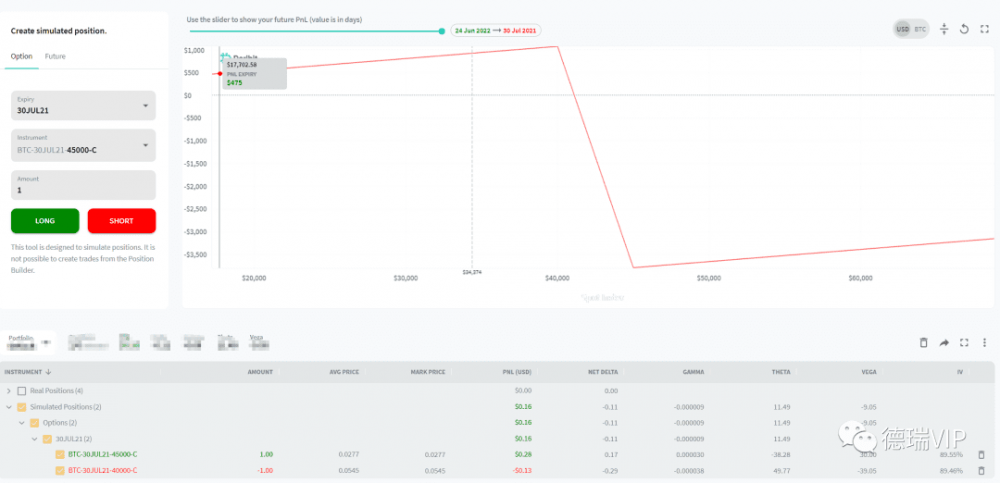
Task: Click the vertical center-align chart icon
Action: [x=944, y=29]
